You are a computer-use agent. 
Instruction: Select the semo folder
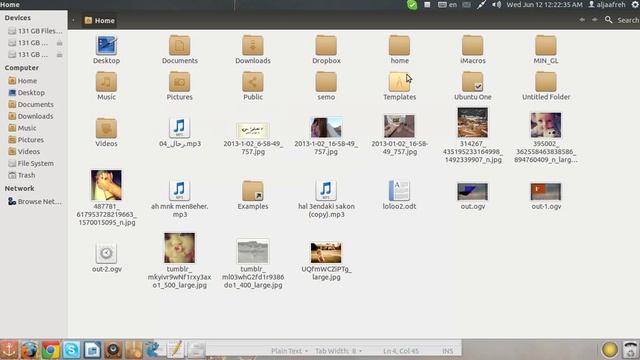coord(326,82)
